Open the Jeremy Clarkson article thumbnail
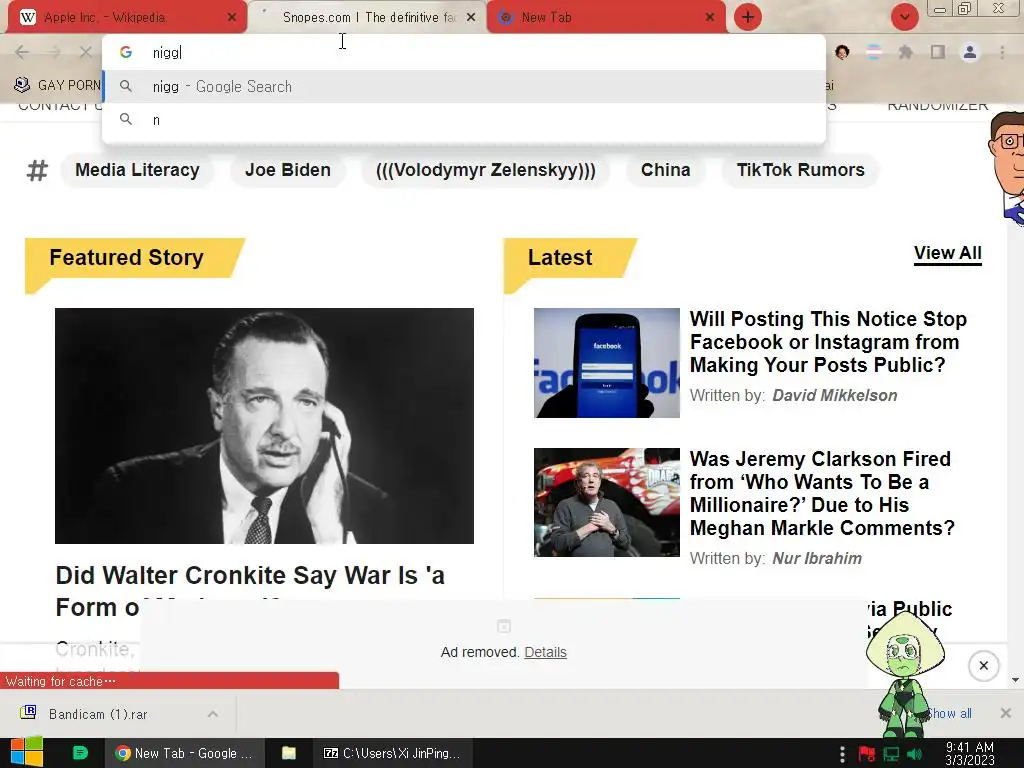 pyautogui.click(x=607, y=502)
